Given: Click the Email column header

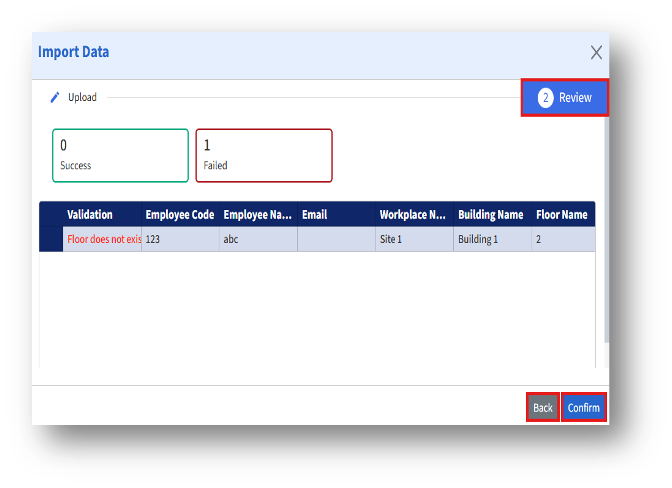Looking at the screenshot, I should pyautogui.click(x=336, y=214).
